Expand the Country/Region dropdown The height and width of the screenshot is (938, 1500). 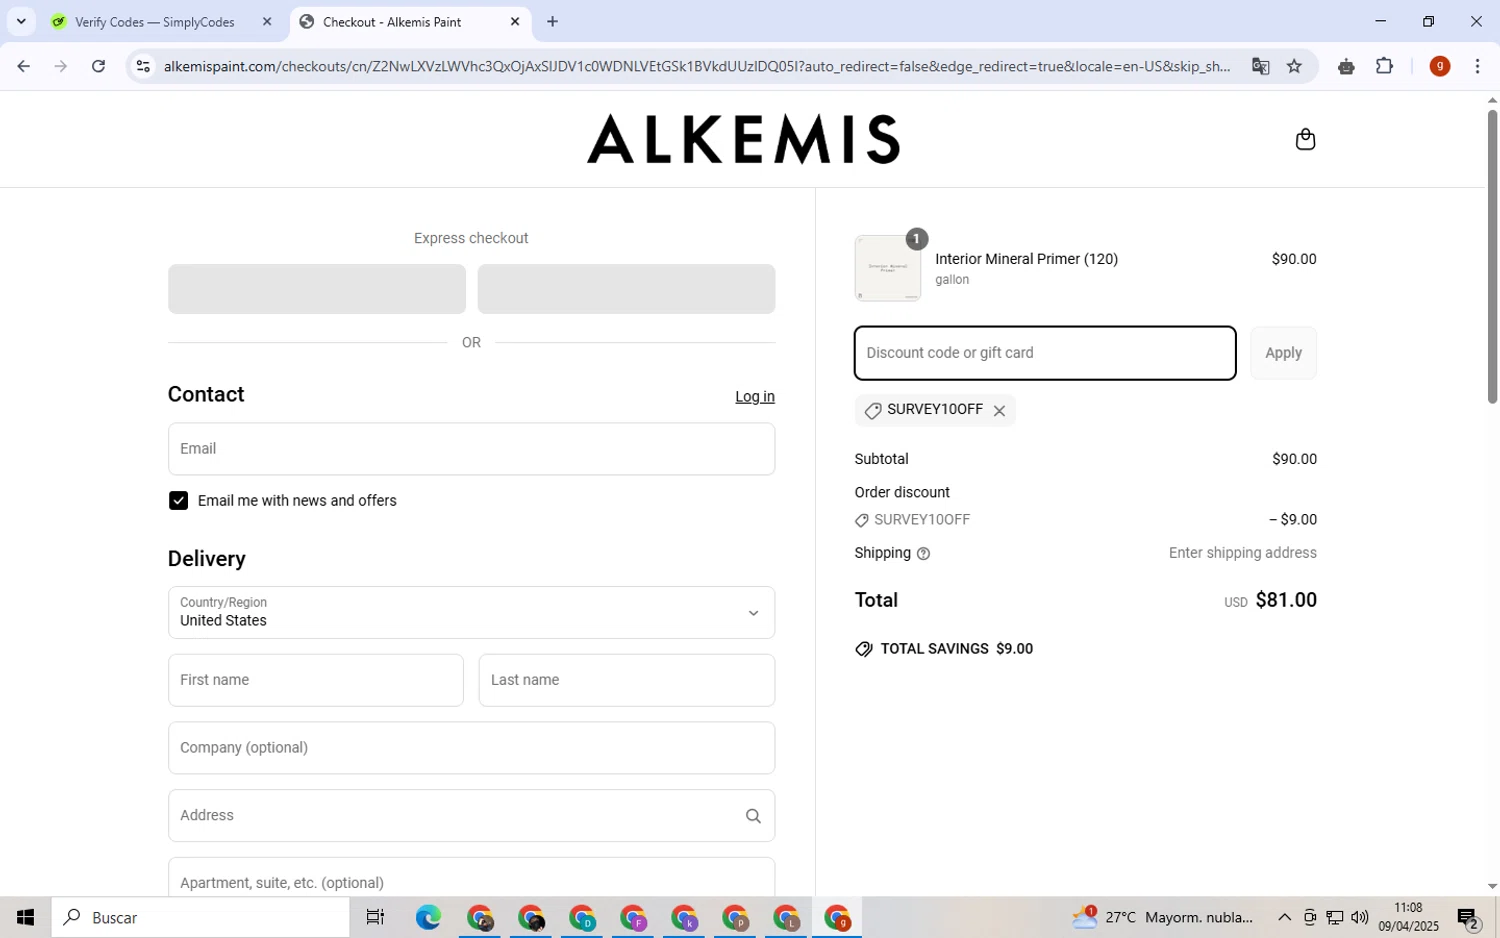click(x=471, y=613)
